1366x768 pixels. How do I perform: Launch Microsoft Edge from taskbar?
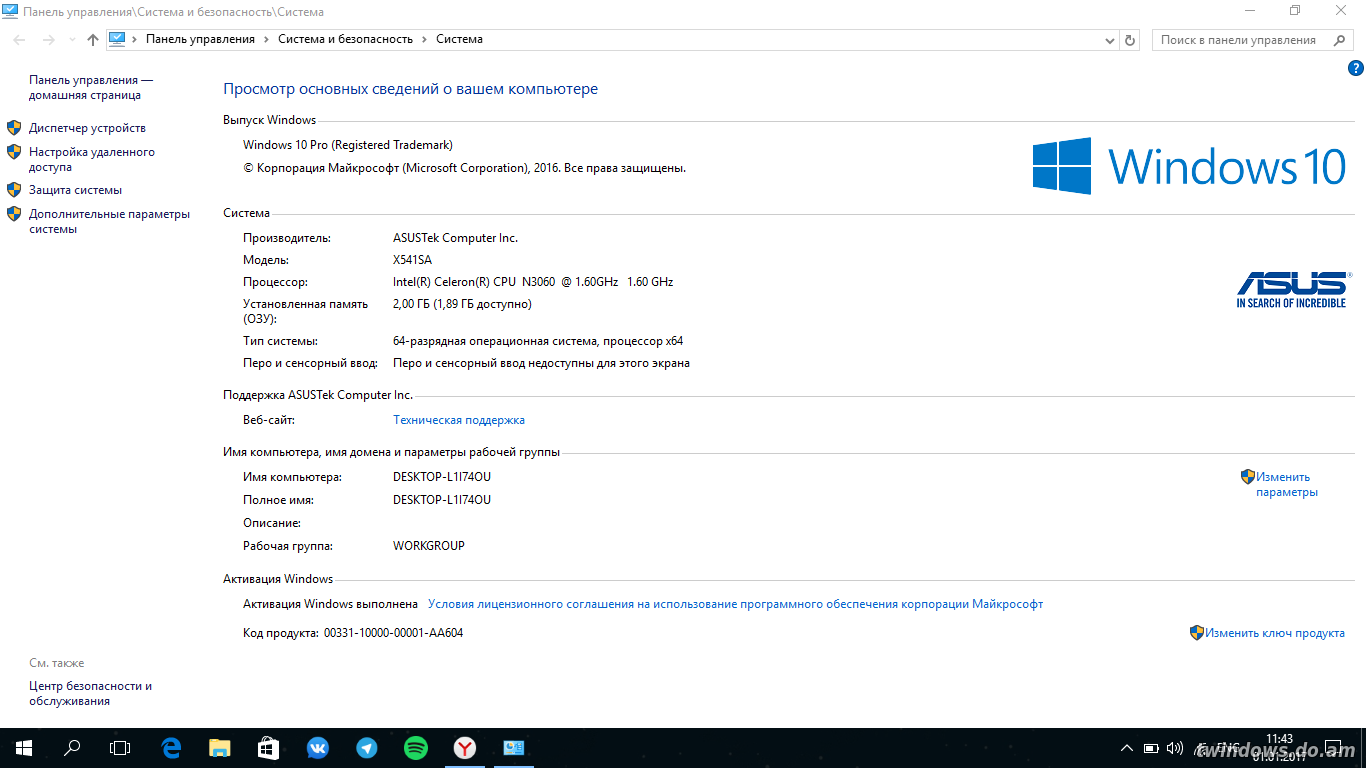[x=171, y=748]
